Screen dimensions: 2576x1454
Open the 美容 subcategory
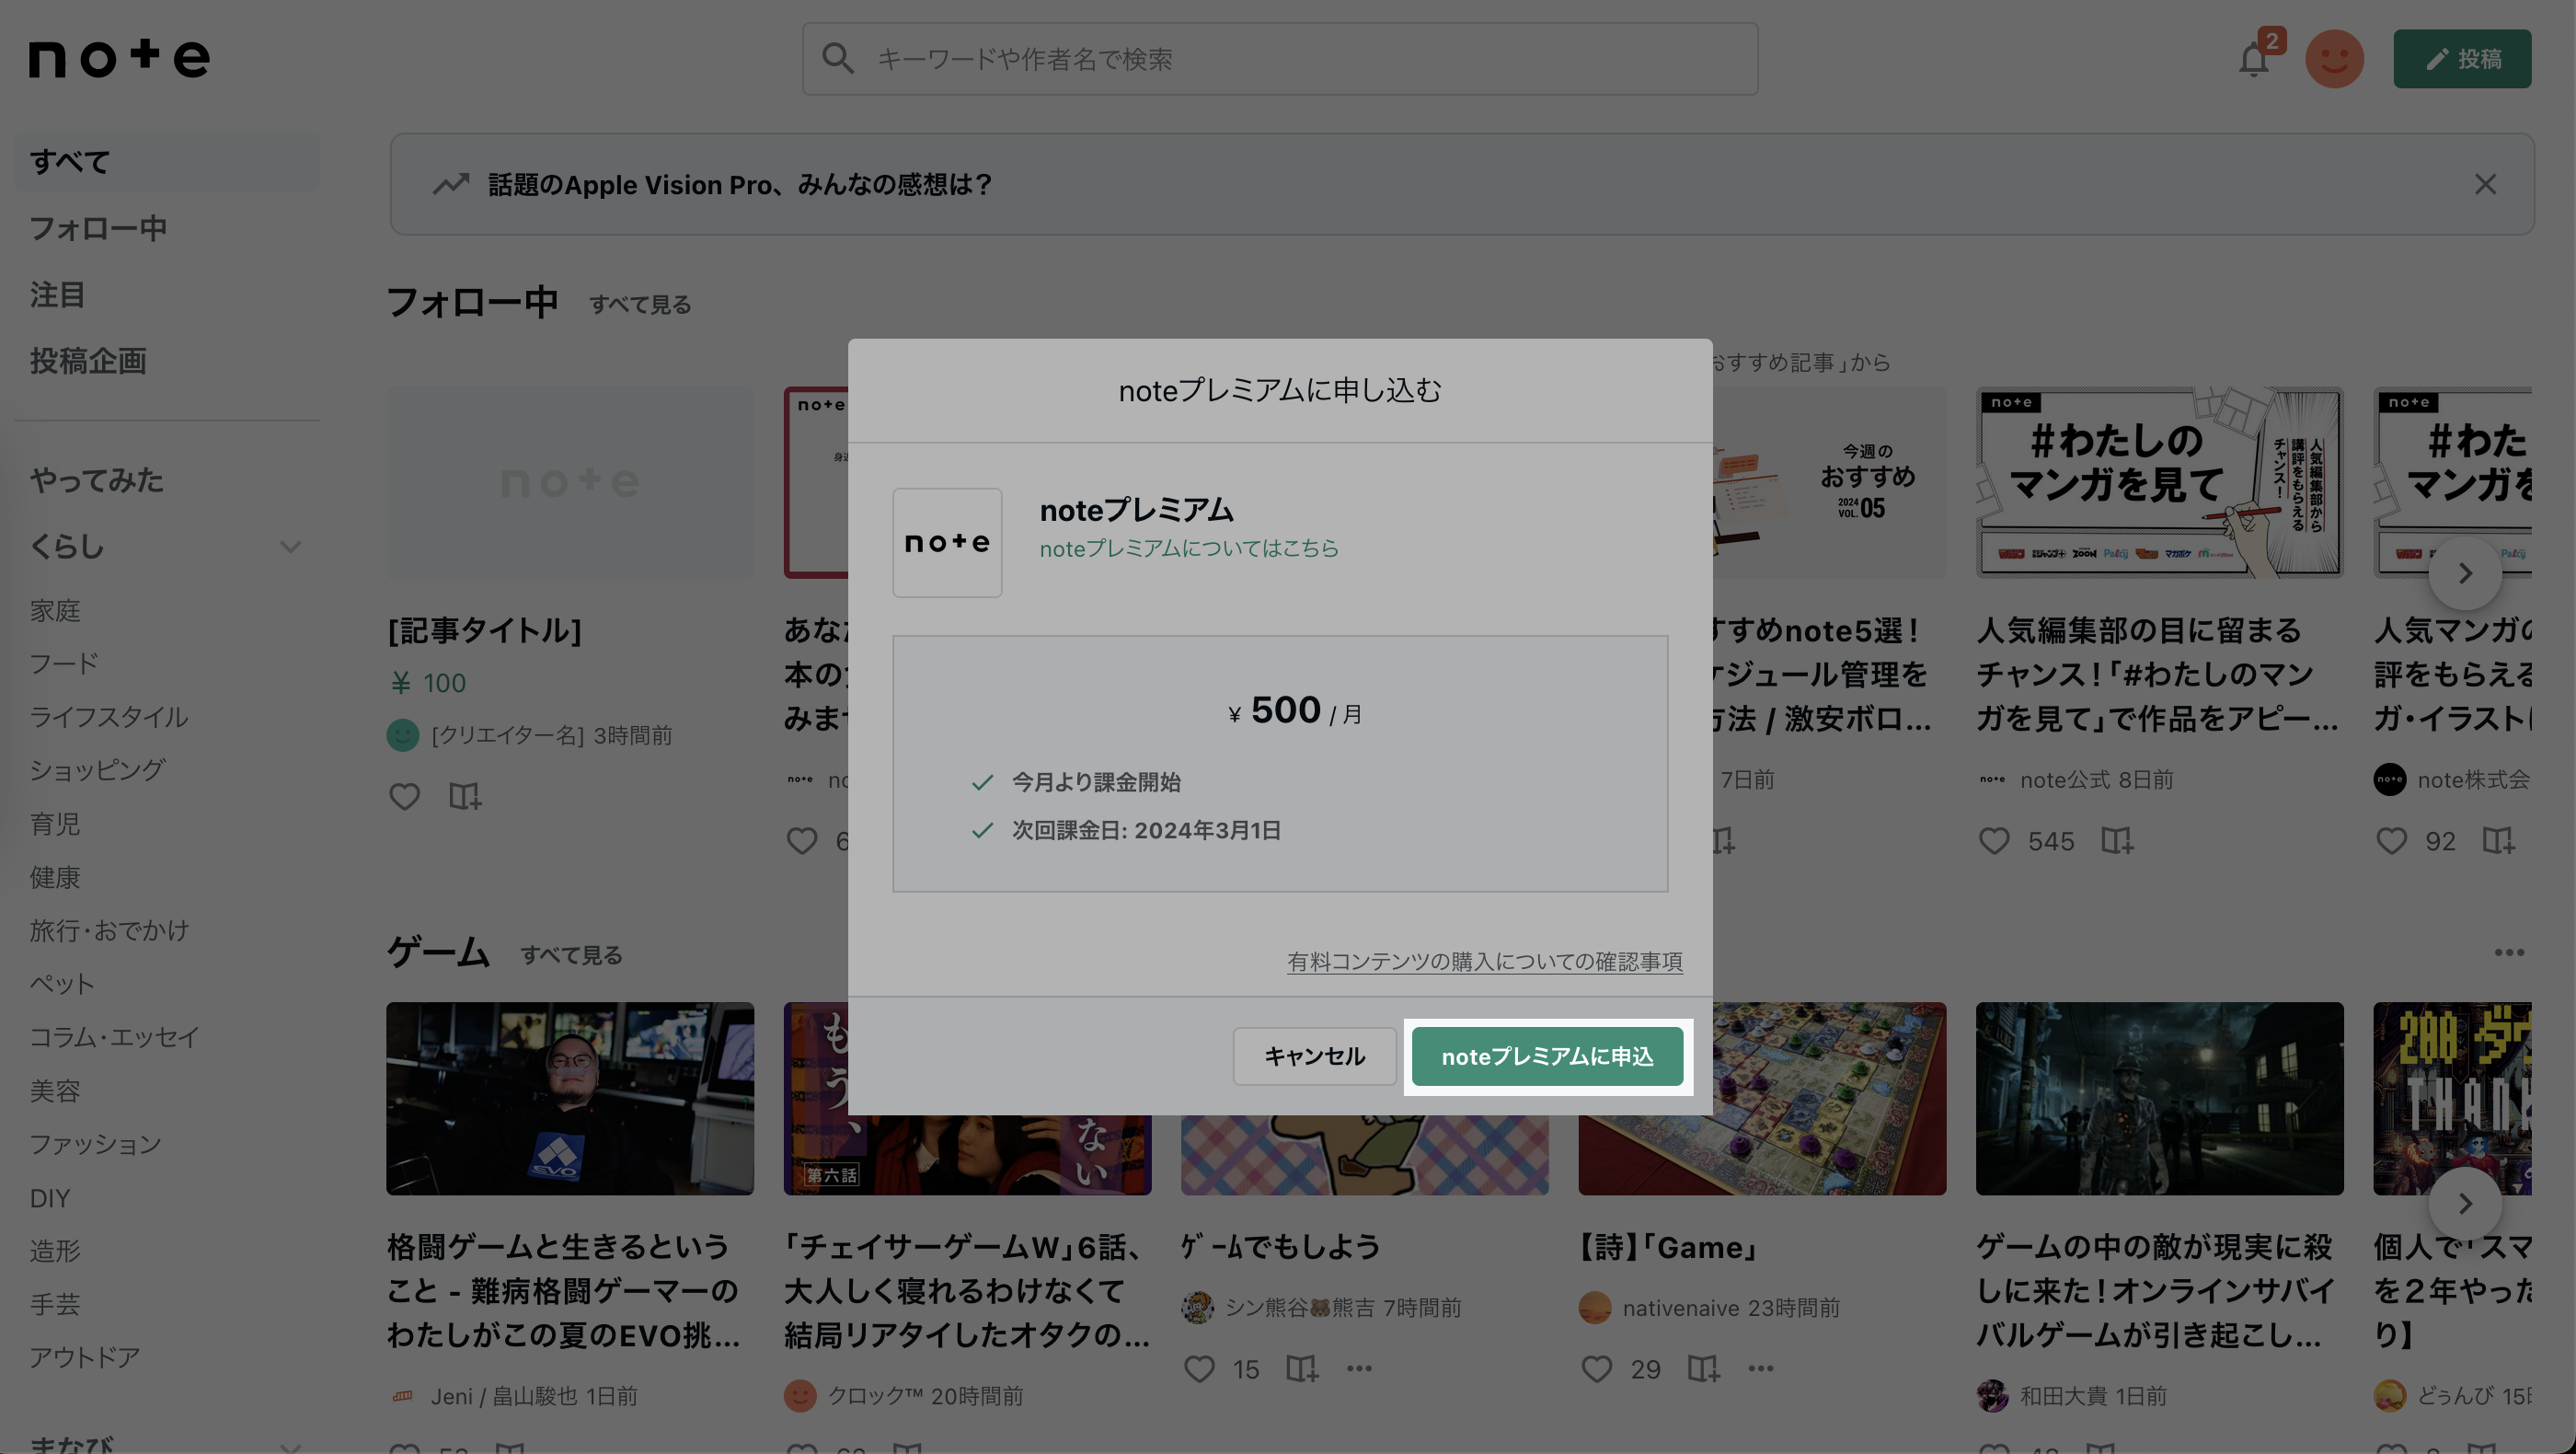click(x=55, y=1091)
